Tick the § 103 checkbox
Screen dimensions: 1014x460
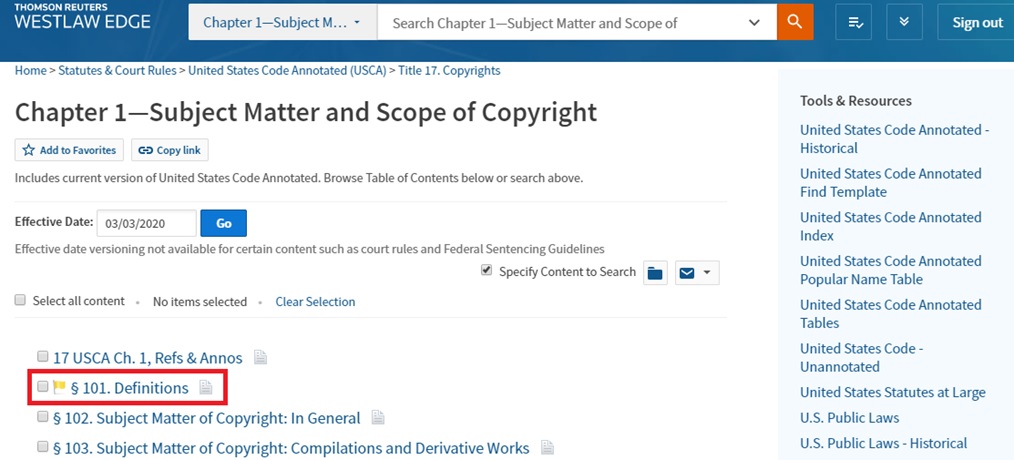pos(42,447)
